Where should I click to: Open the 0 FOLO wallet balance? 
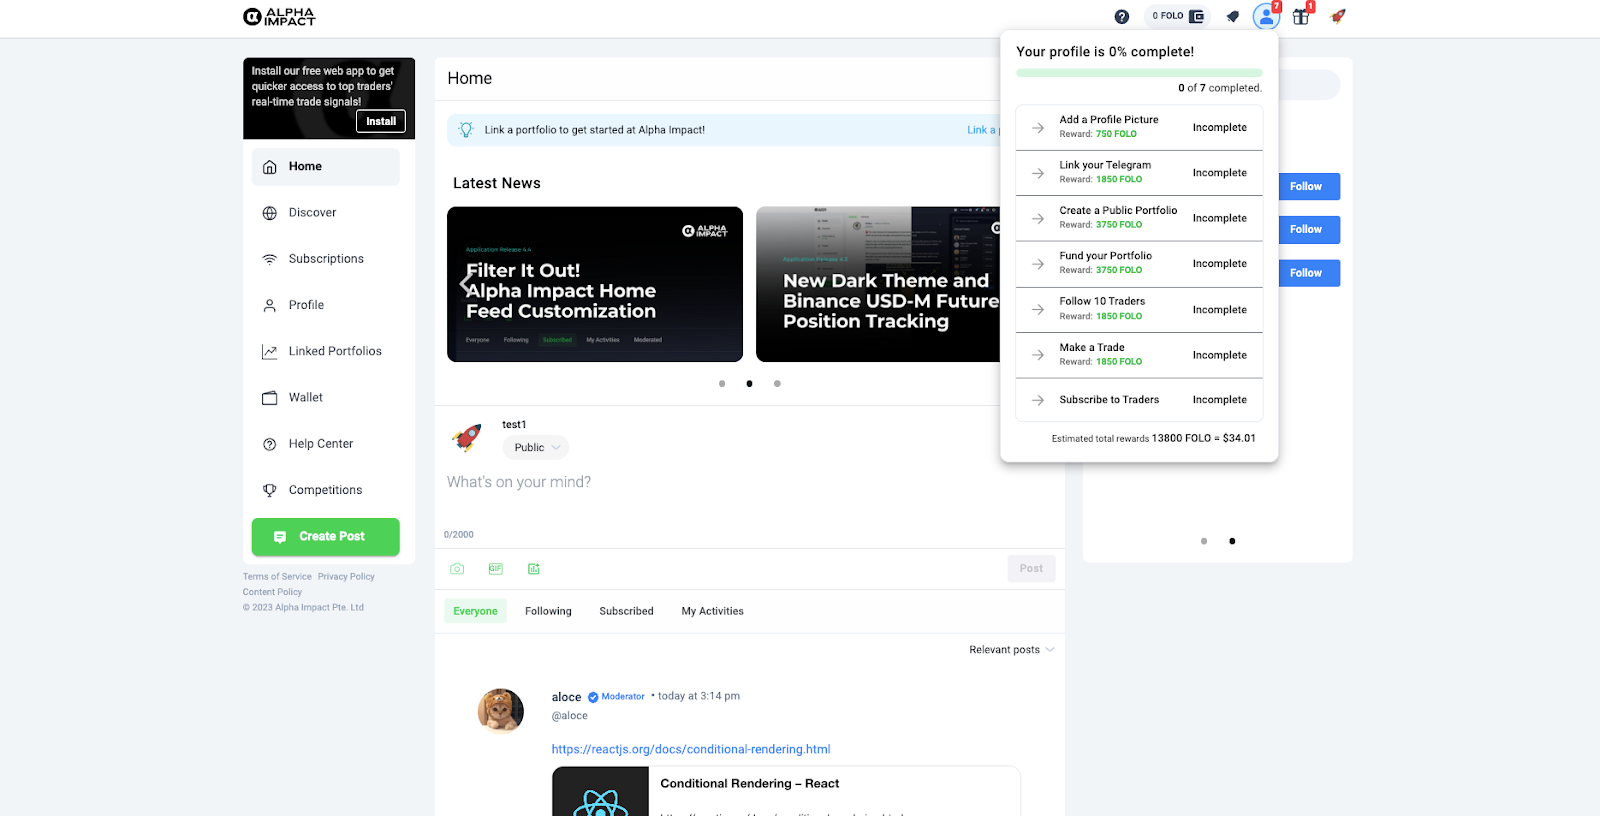point(1178,16)
